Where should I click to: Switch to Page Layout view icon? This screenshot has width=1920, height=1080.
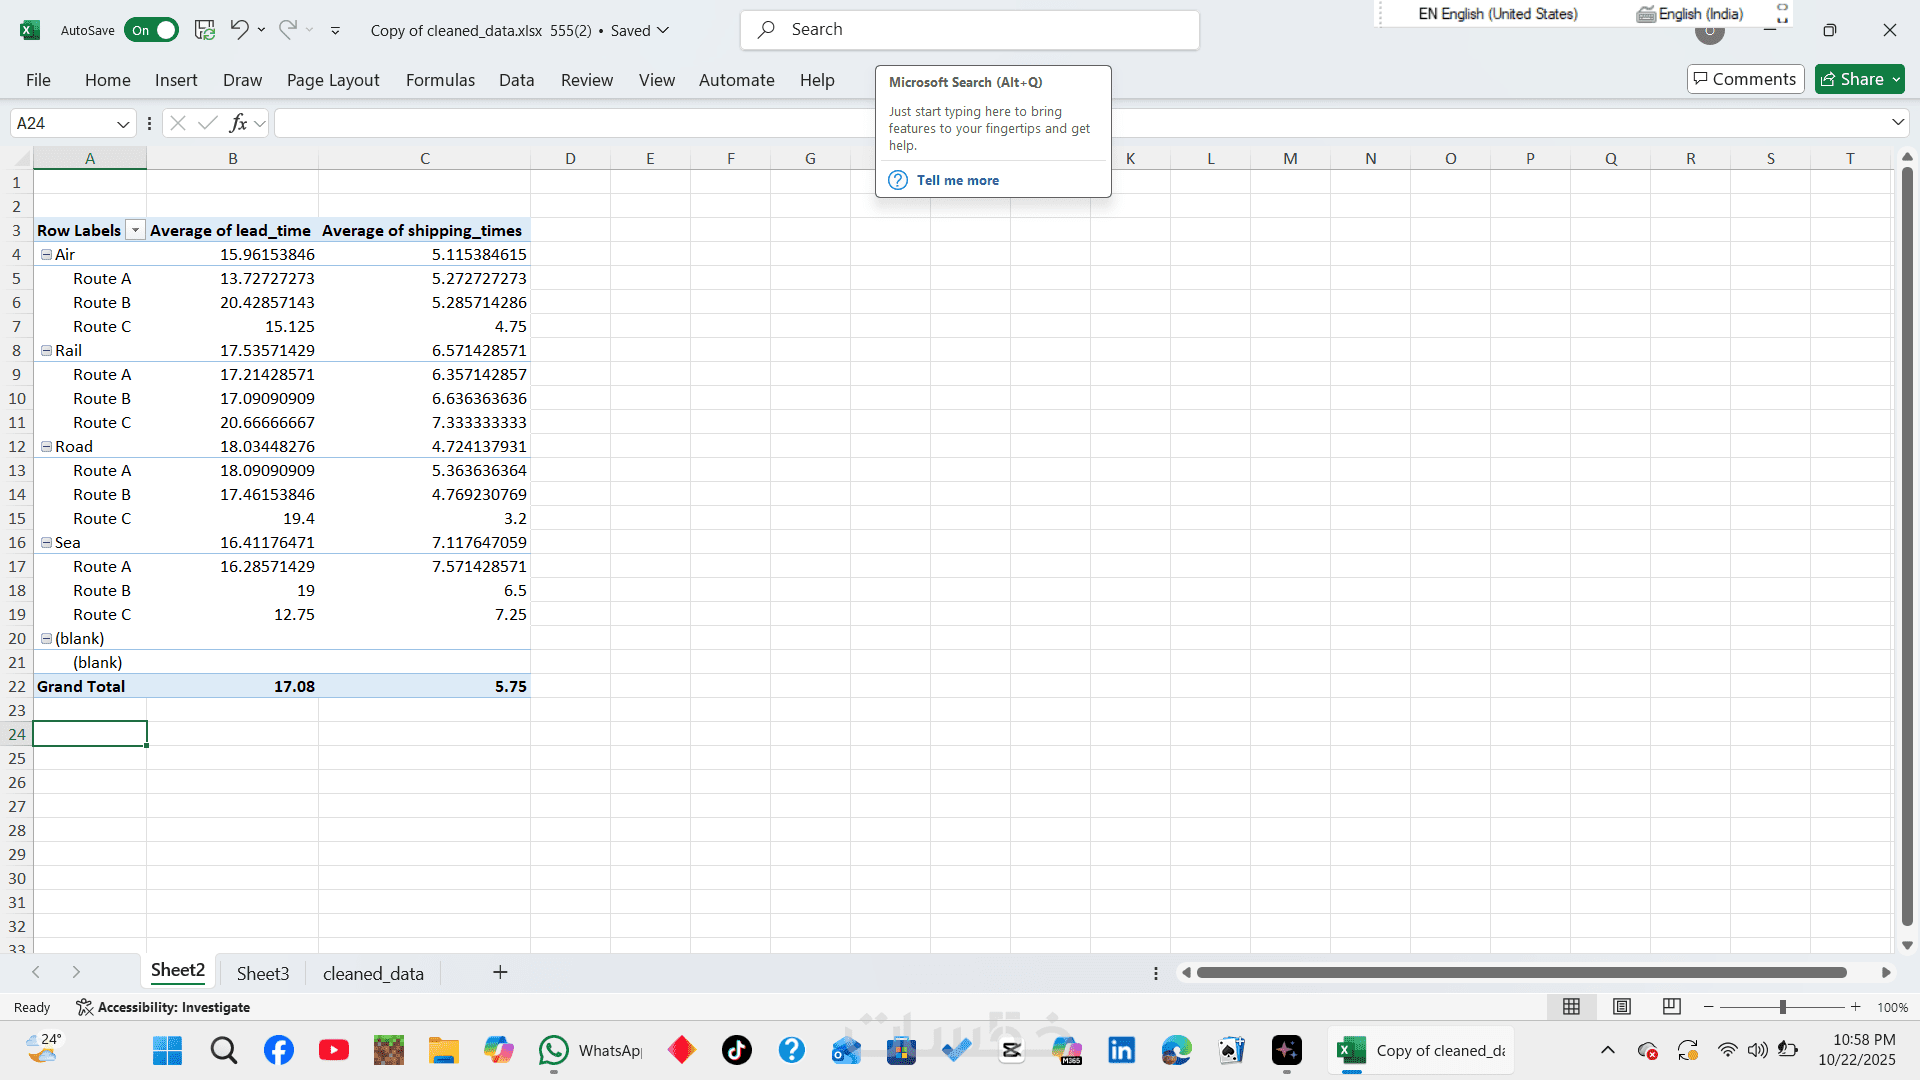[x=1622, y=1007]
